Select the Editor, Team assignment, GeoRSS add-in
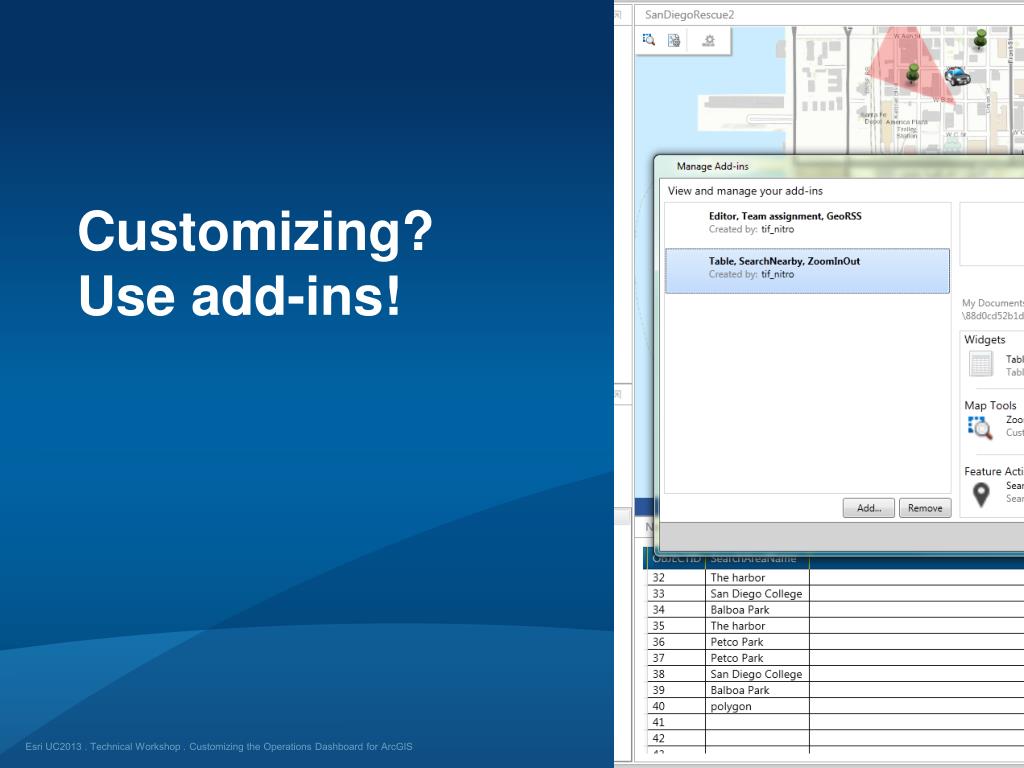1024x768 pixels. tap(807, 223)
